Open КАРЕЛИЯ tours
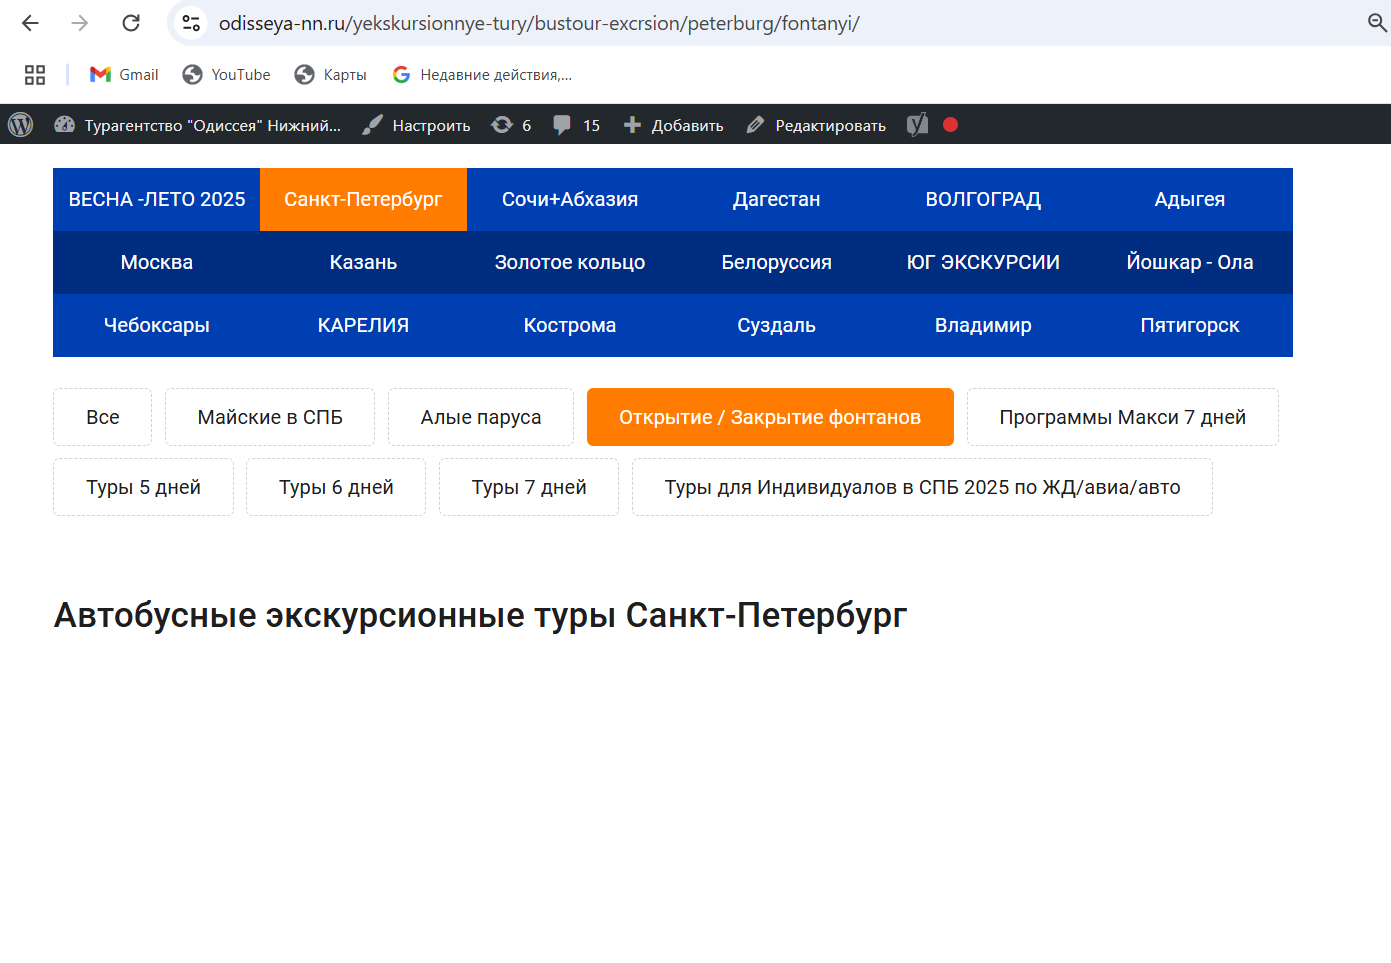1391x963 pixels. [363, 326]
